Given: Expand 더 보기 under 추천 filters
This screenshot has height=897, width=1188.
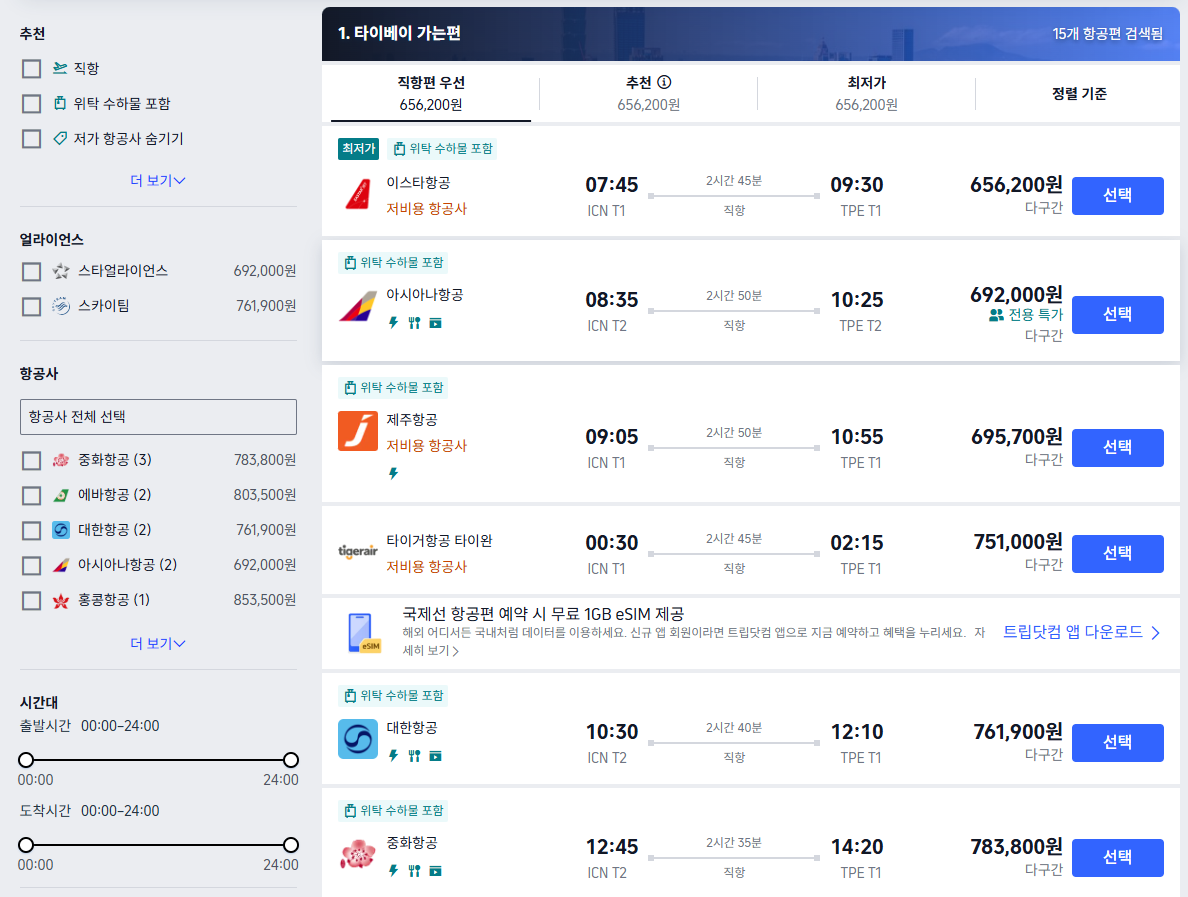Looking at the screenshot, I should point(158,180).
